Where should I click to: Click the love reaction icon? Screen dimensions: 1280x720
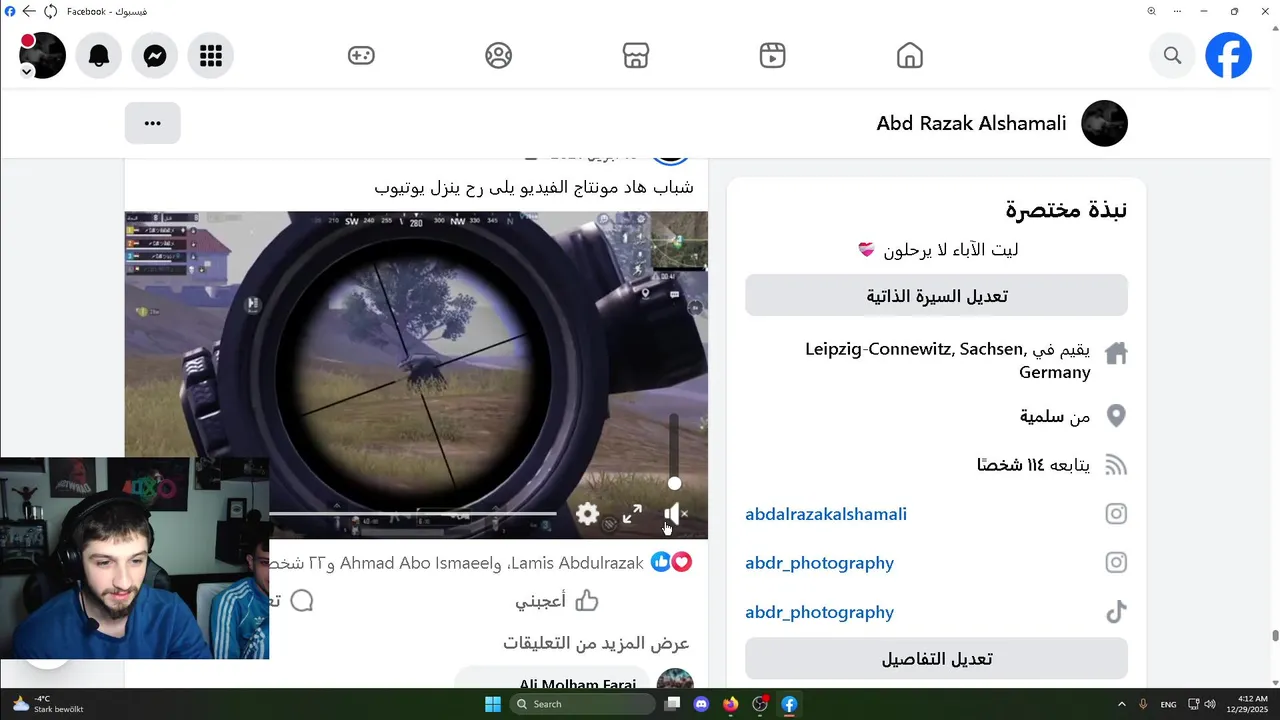[x=681, y=562]
